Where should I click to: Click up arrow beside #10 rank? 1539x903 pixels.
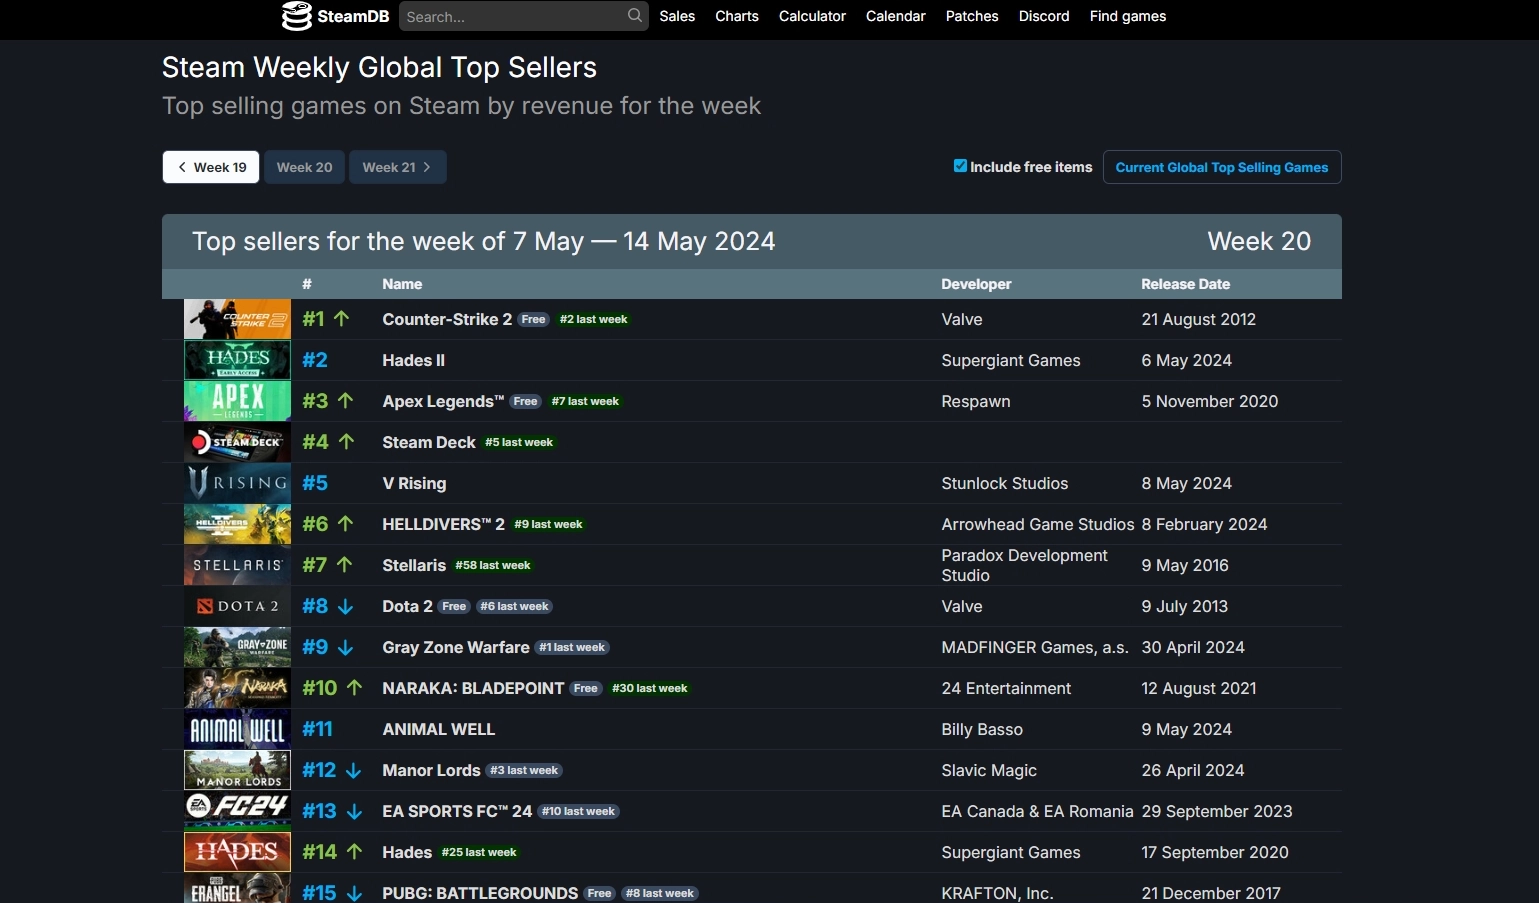pos(354,687)
